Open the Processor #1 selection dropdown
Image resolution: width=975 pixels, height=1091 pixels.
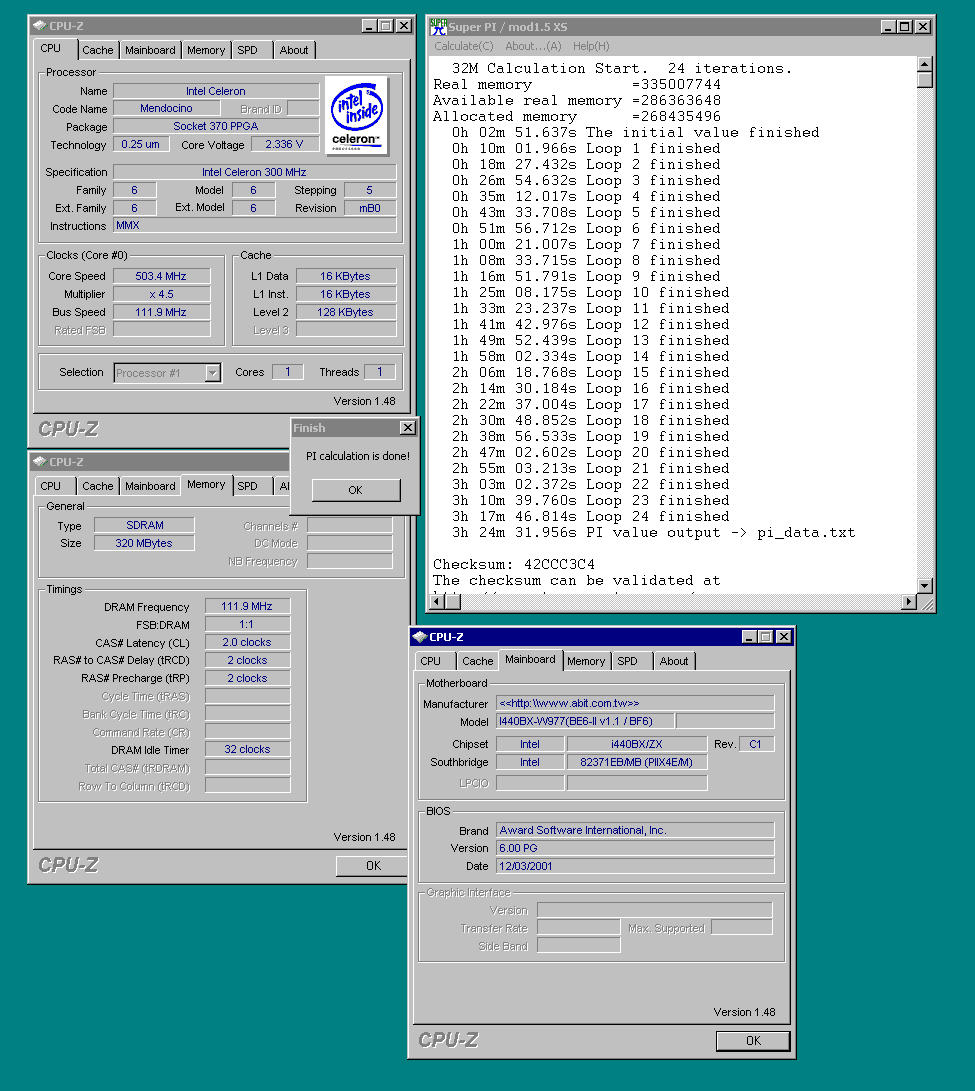[x=213, y=373]
